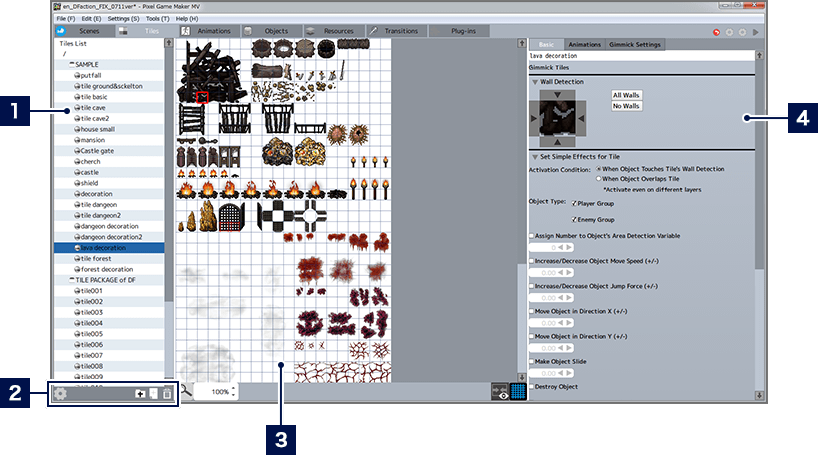Click the add new tileset page icon
The width and height of the screenshot is (818, 455).
pos(153,394)
